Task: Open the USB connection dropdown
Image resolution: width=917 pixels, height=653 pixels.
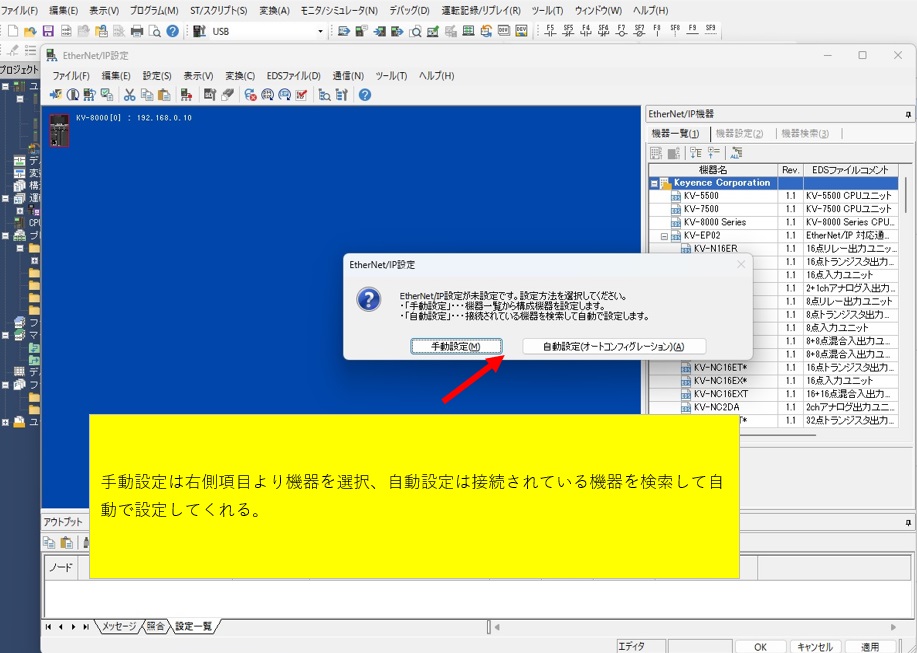Action: tap(320, 31)
